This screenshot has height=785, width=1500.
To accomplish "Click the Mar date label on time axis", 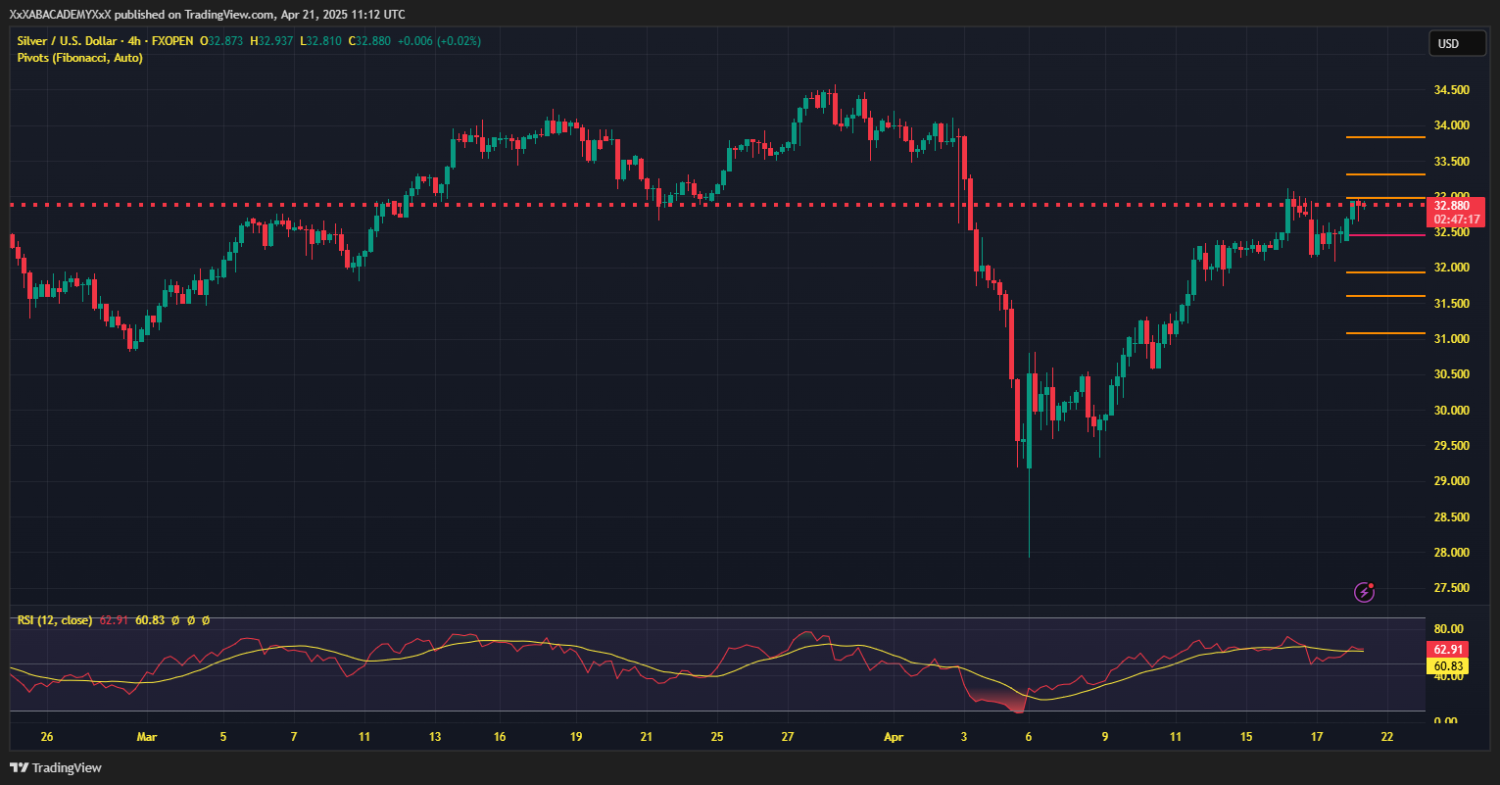I will tap(147, 737).
